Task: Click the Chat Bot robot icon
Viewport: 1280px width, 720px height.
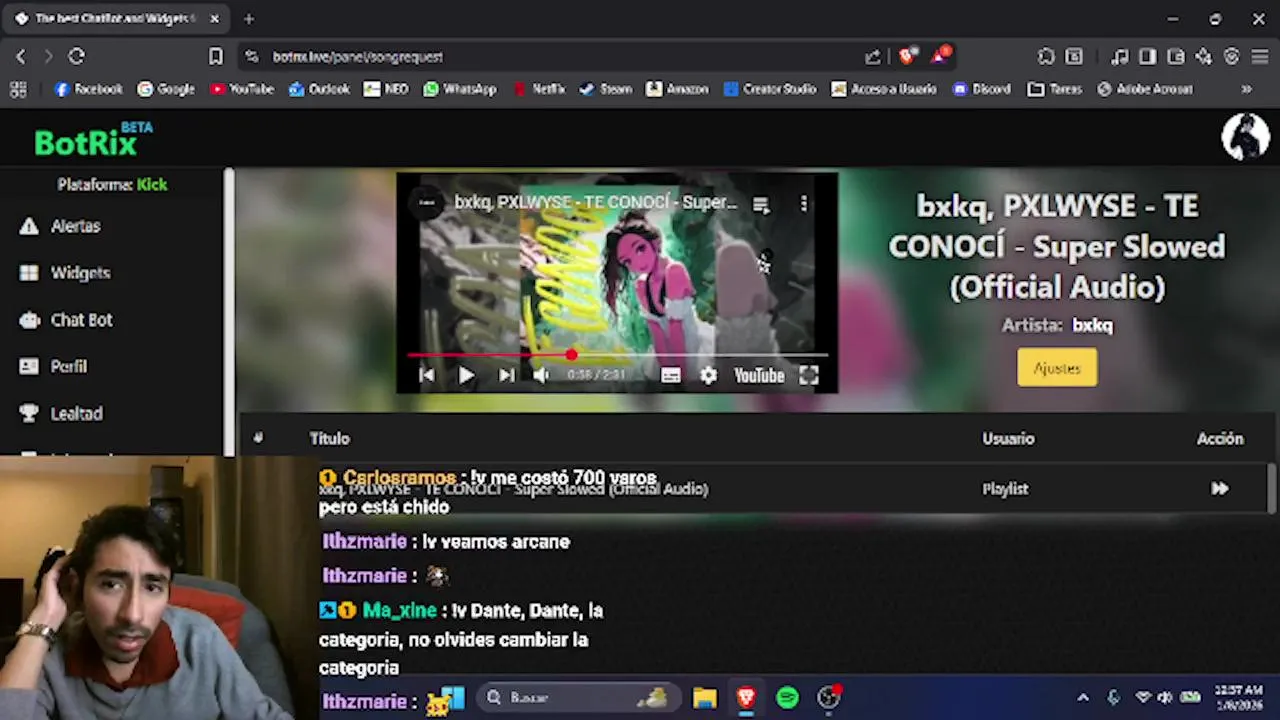Action: pos(29,320)
